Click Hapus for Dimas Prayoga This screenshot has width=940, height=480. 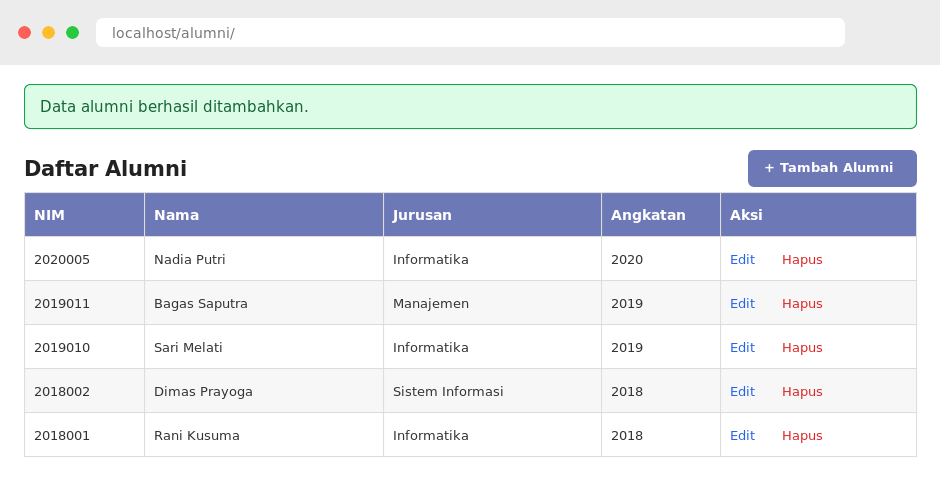point(802,391)
